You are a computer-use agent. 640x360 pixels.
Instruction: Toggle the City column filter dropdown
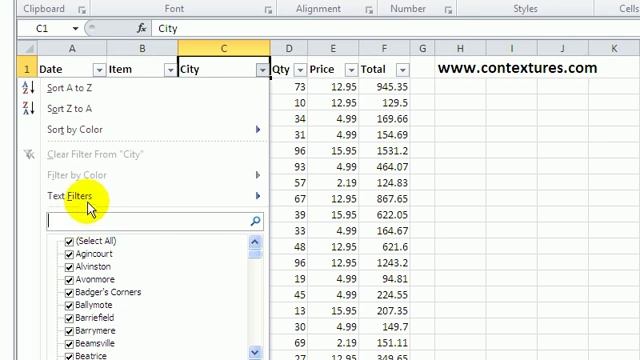coord(262,70)
